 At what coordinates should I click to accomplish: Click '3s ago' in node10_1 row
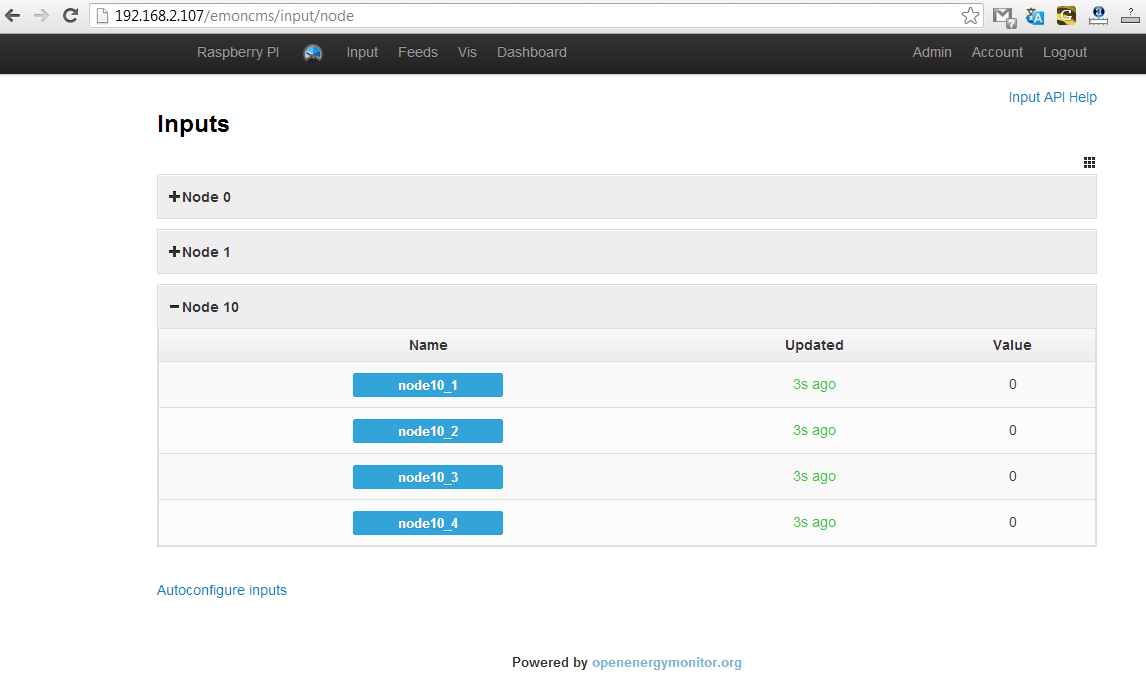tap(814, 384)
